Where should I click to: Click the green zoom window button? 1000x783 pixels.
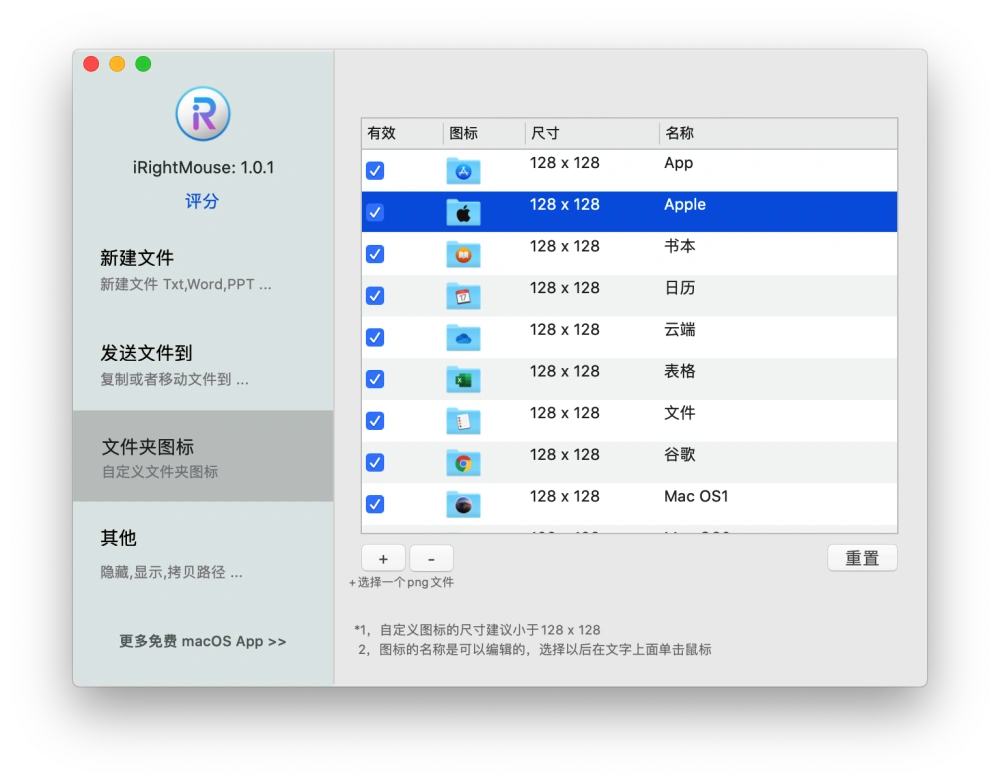143,64
